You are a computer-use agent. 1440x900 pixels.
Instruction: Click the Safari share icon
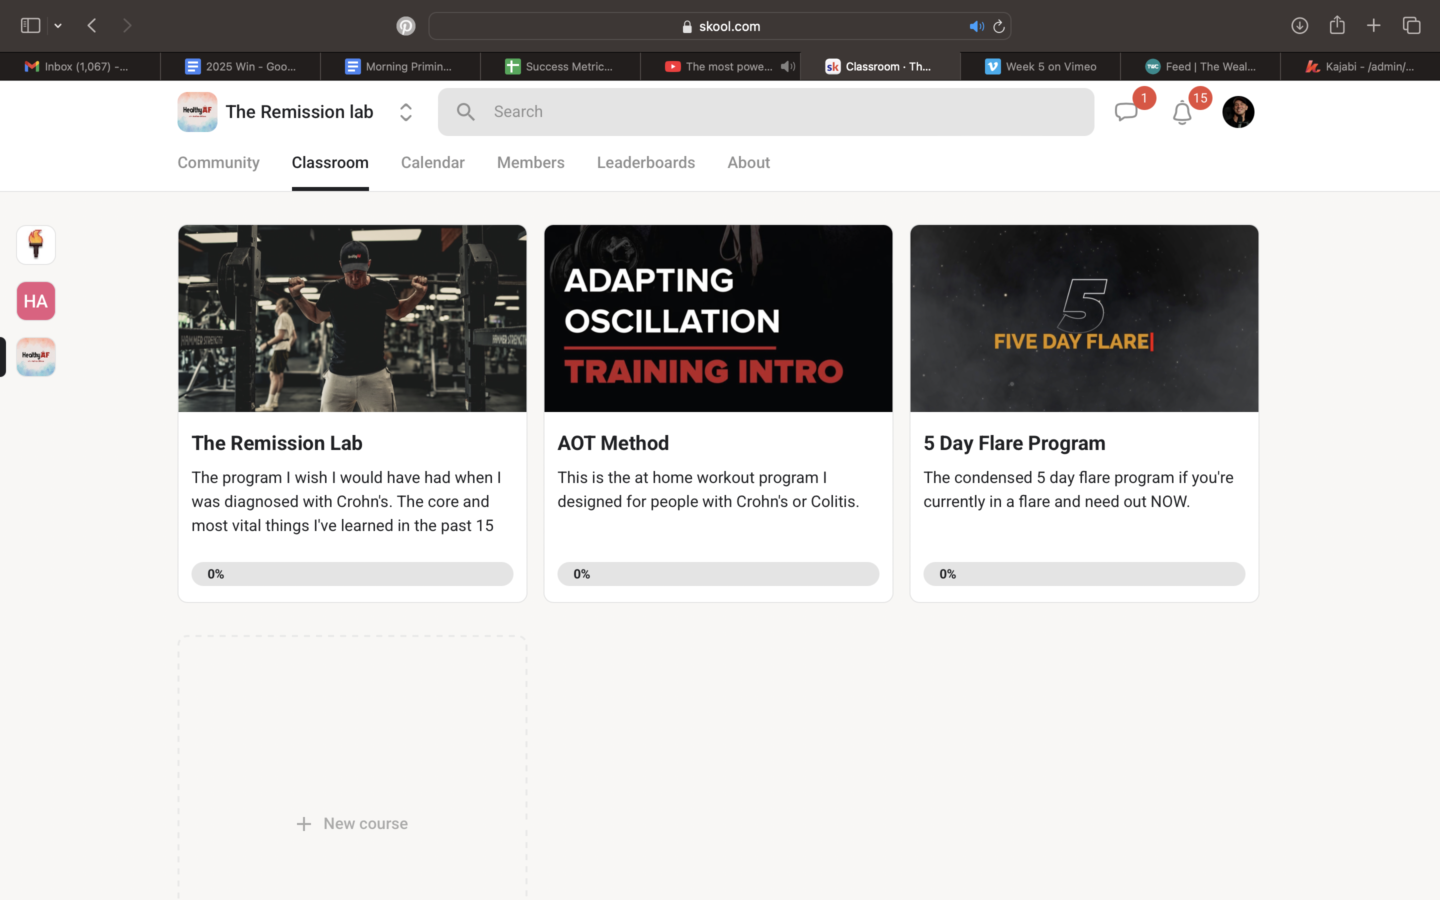pyautogui.click(x=1337, y=26)
